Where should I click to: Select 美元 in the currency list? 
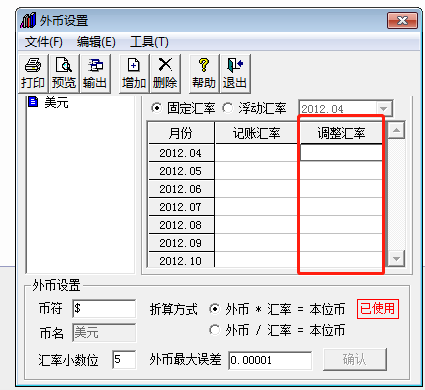[56, 102]
